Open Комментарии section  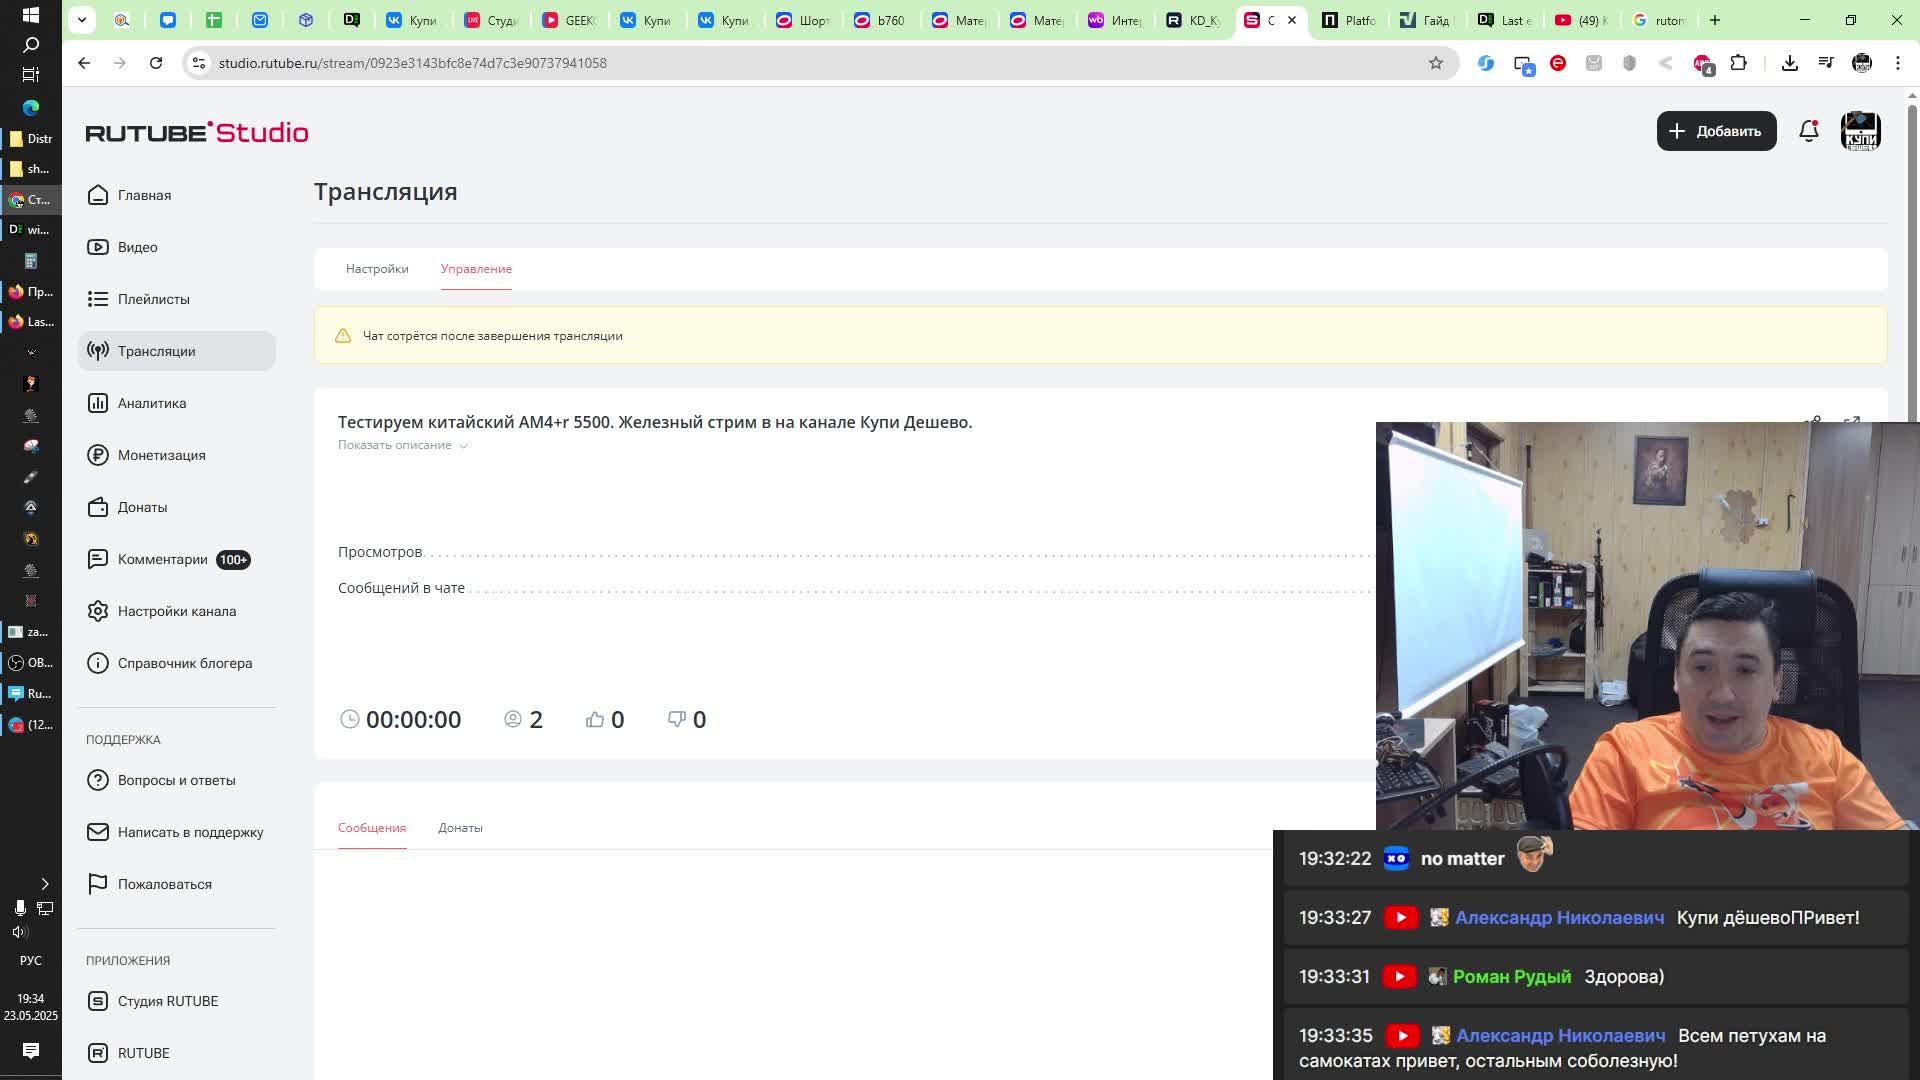click(162, 559)
